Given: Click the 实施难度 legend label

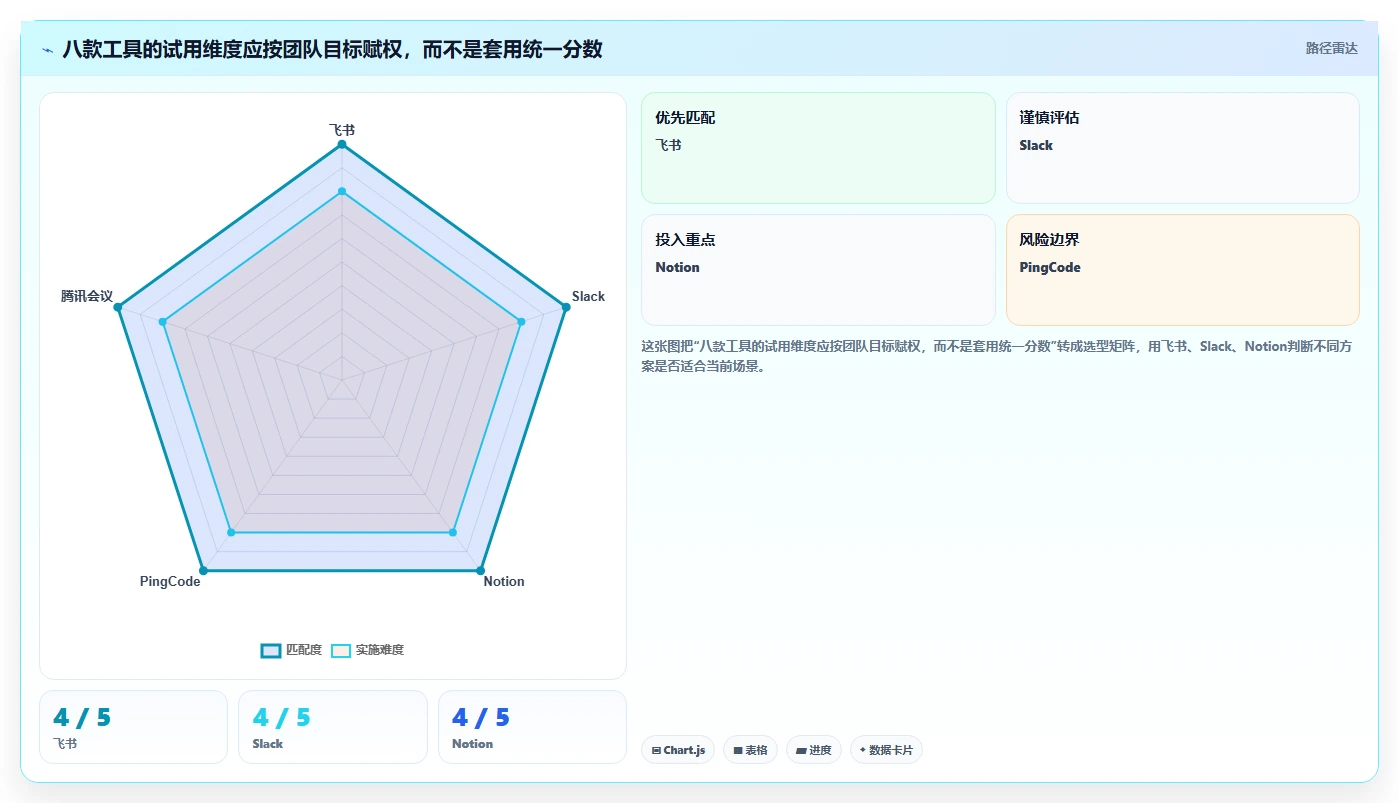Looking at the screenshot, I should [x=380, y=650].
